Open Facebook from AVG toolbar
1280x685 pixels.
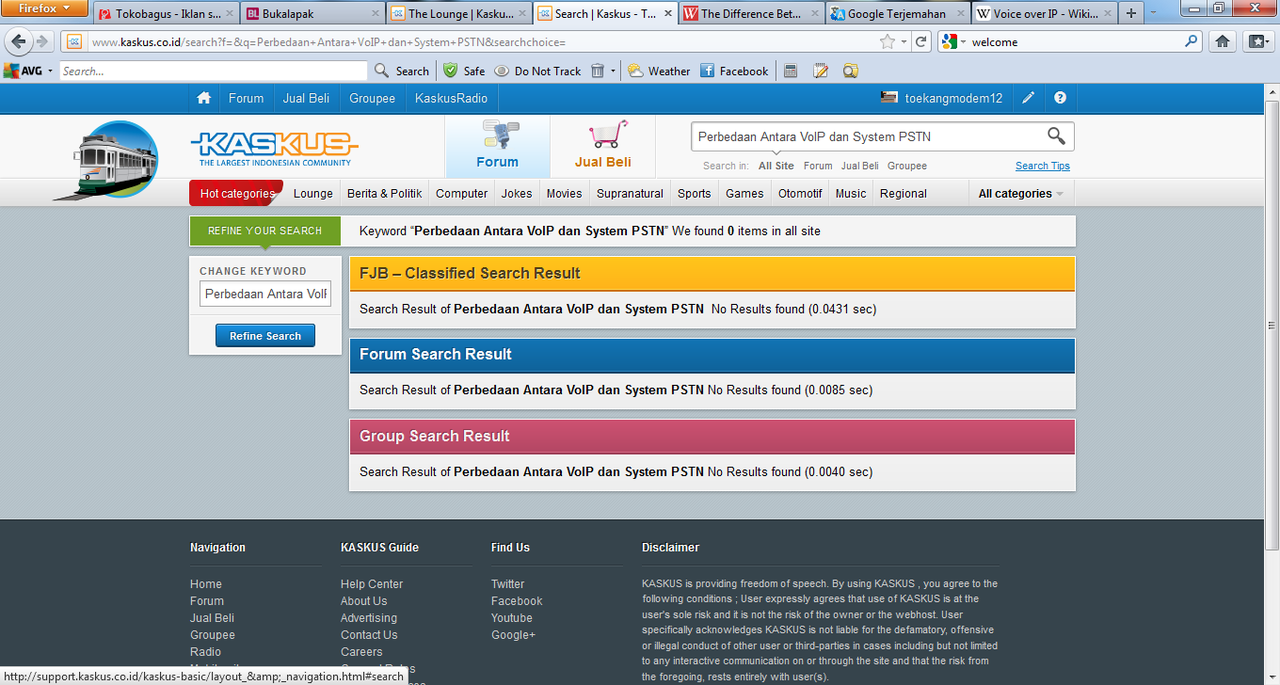coord(734,71)
